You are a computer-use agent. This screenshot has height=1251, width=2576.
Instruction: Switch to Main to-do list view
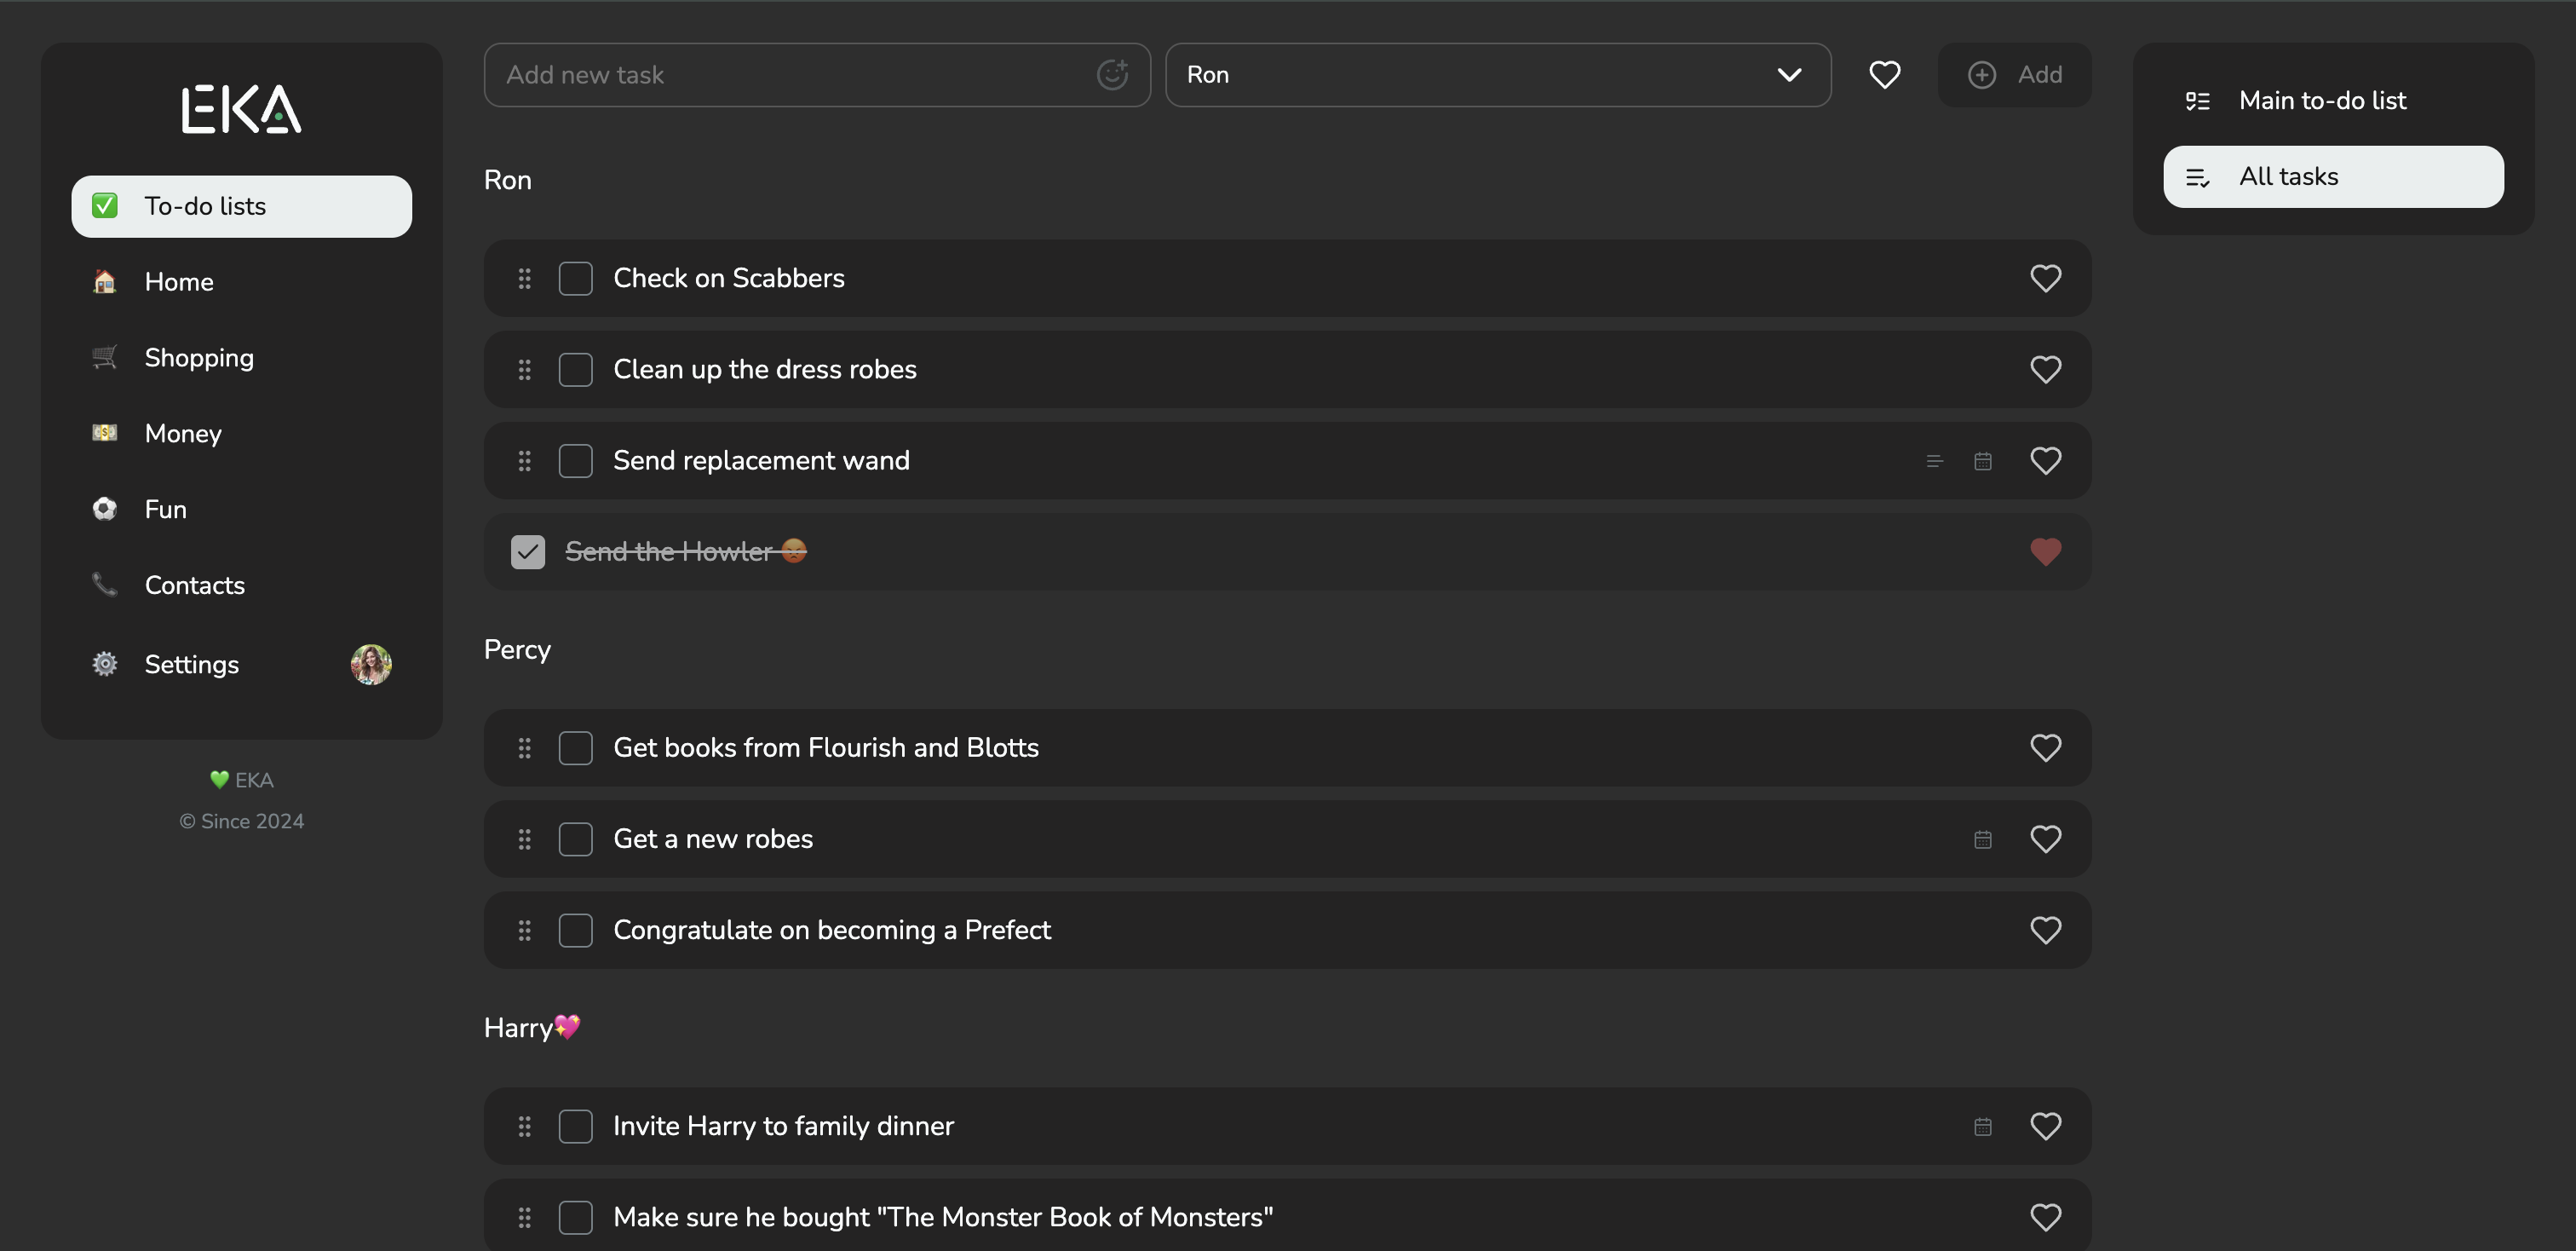coord(2333,100)
